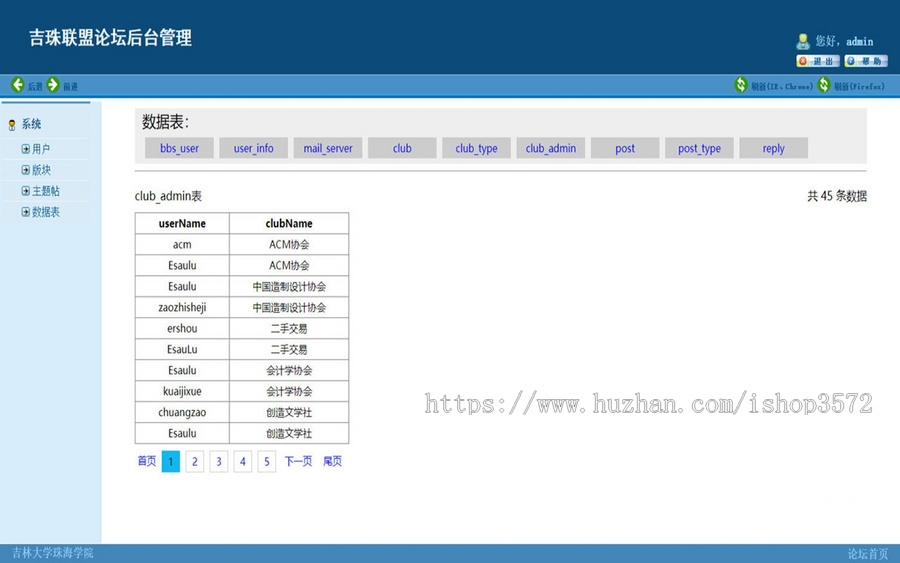Click the 后退 back label
Image resolution: width=900 pixels, height=563 pixels.
tap(35, 87)
